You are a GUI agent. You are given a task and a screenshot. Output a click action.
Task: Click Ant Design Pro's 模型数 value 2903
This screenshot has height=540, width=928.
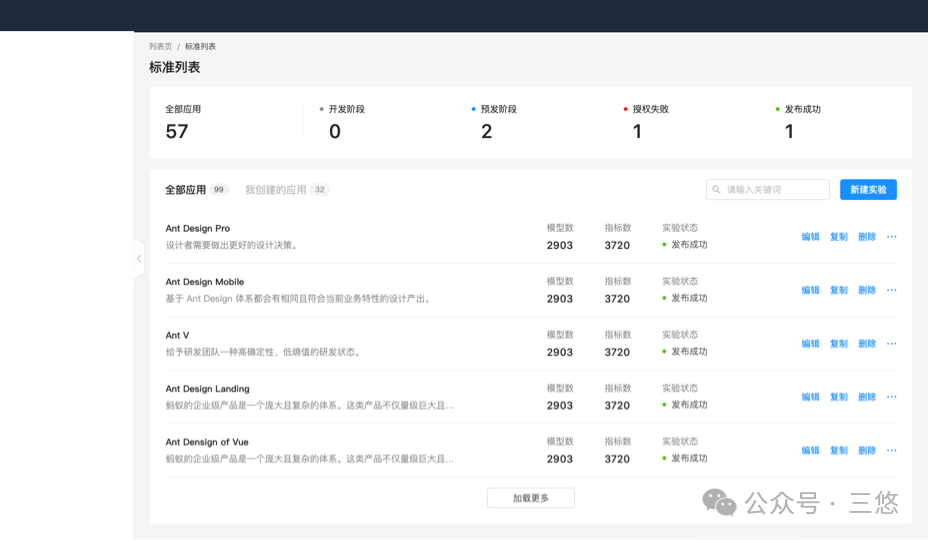click(x=560, y=245)
